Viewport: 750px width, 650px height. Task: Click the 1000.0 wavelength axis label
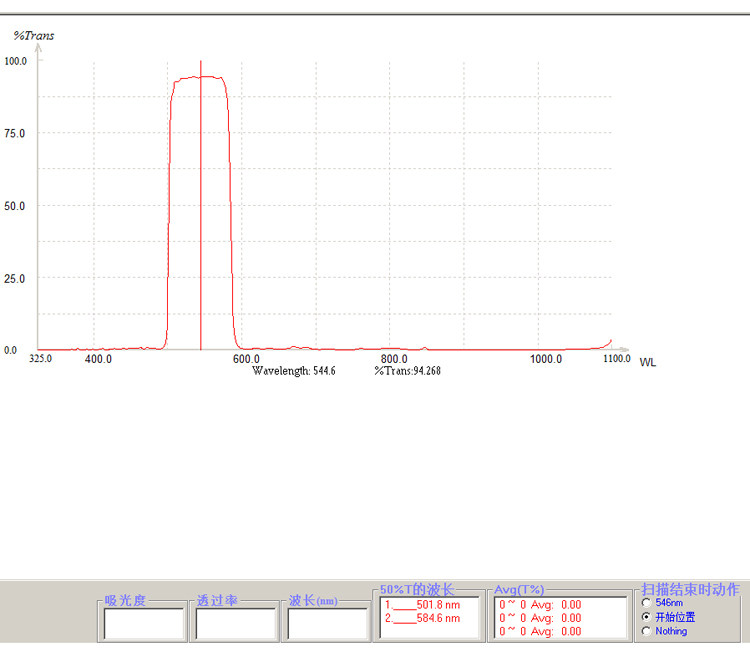tap(546, 359)
